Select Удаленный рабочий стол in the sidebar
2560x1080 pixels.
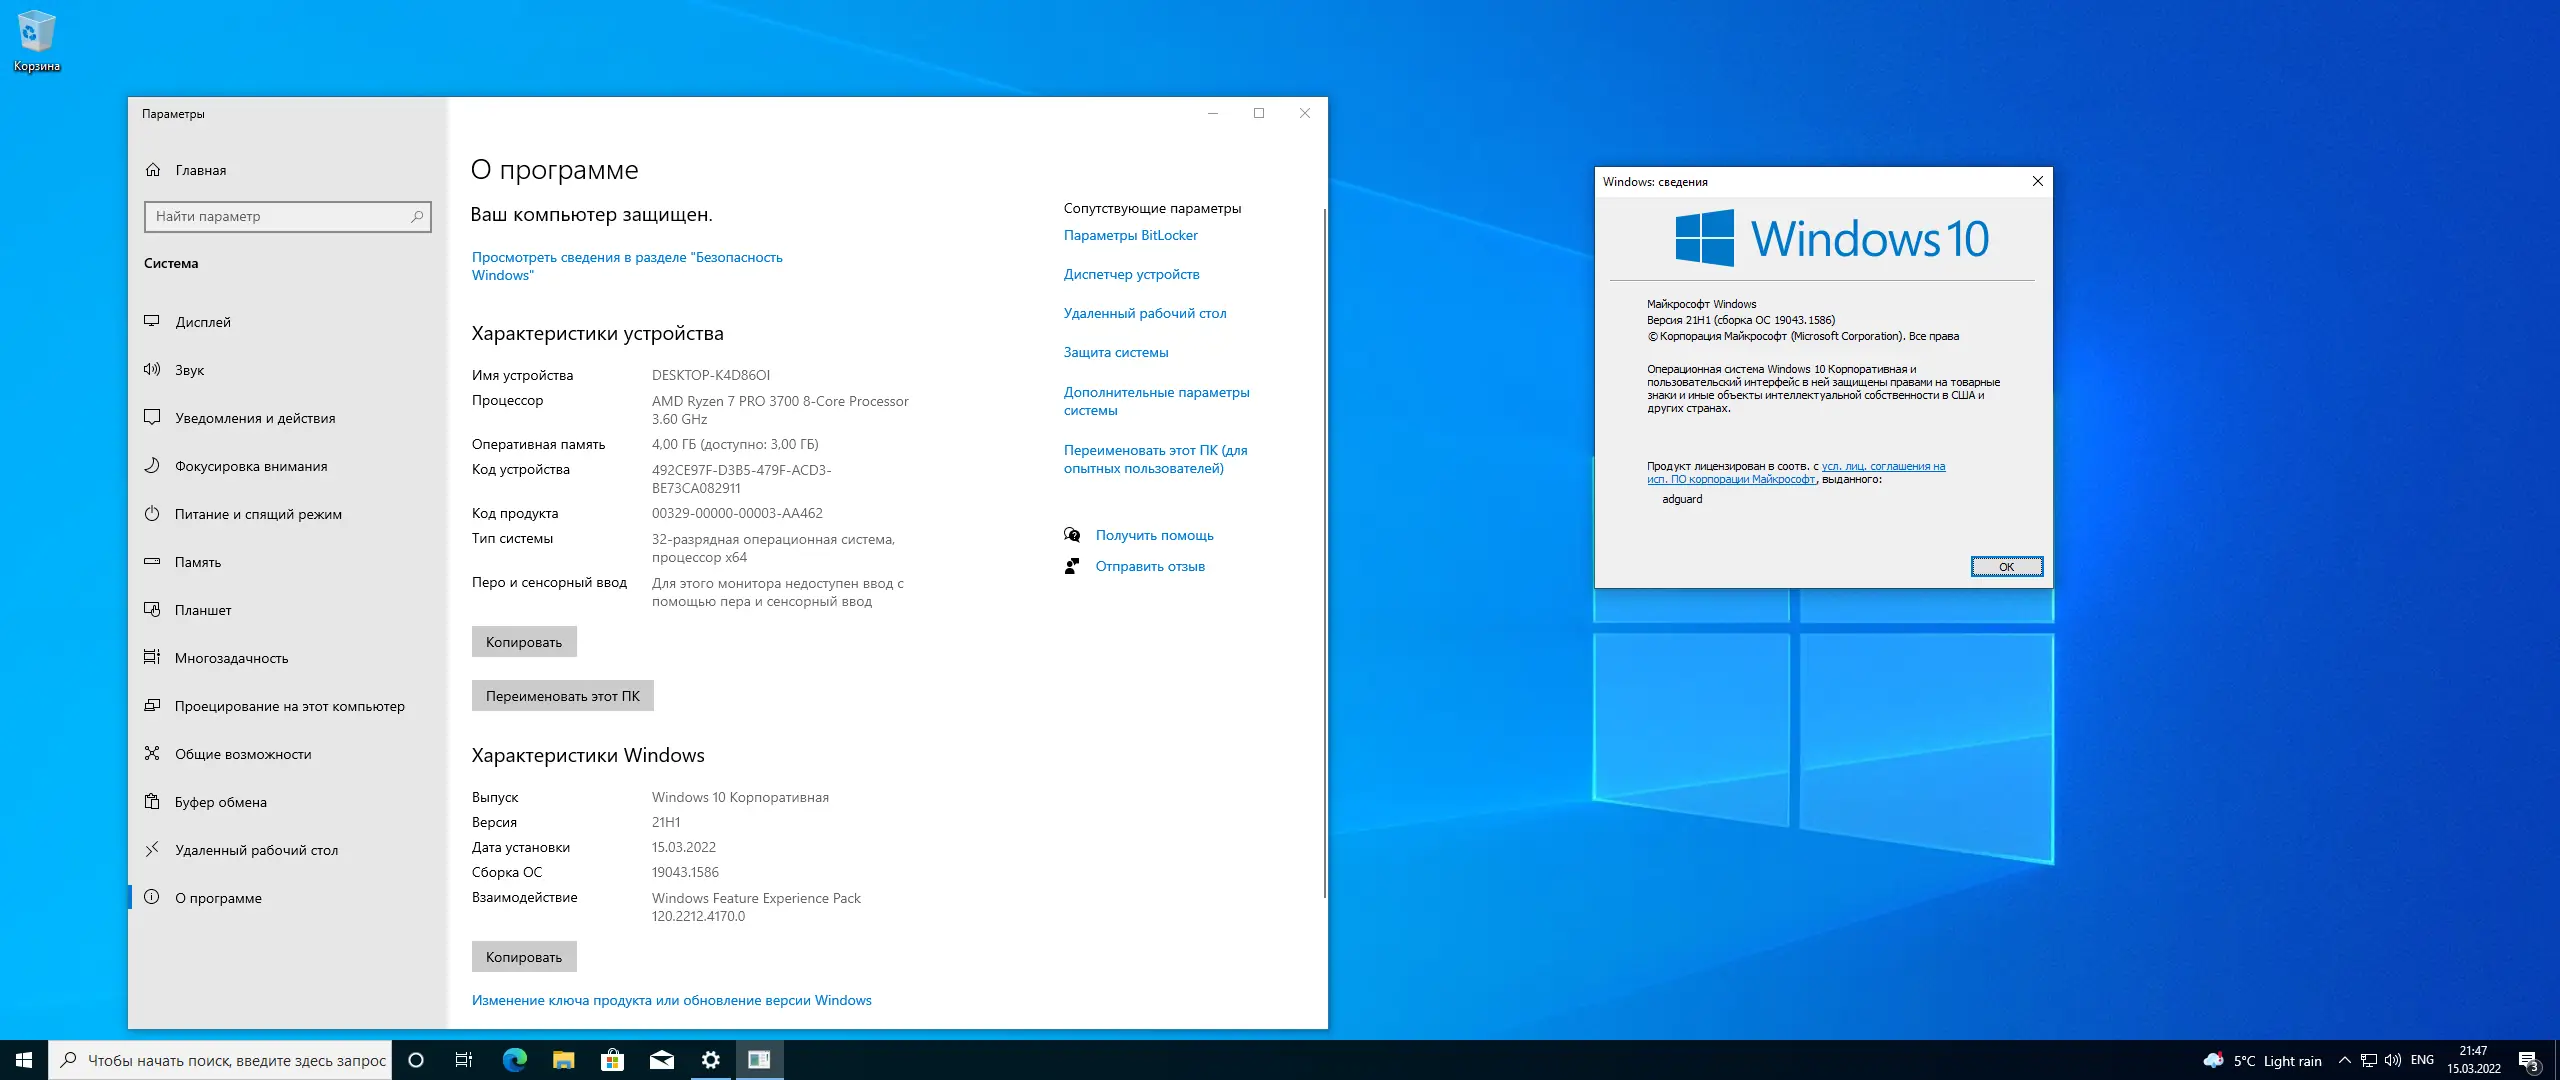tap(256, 850)
